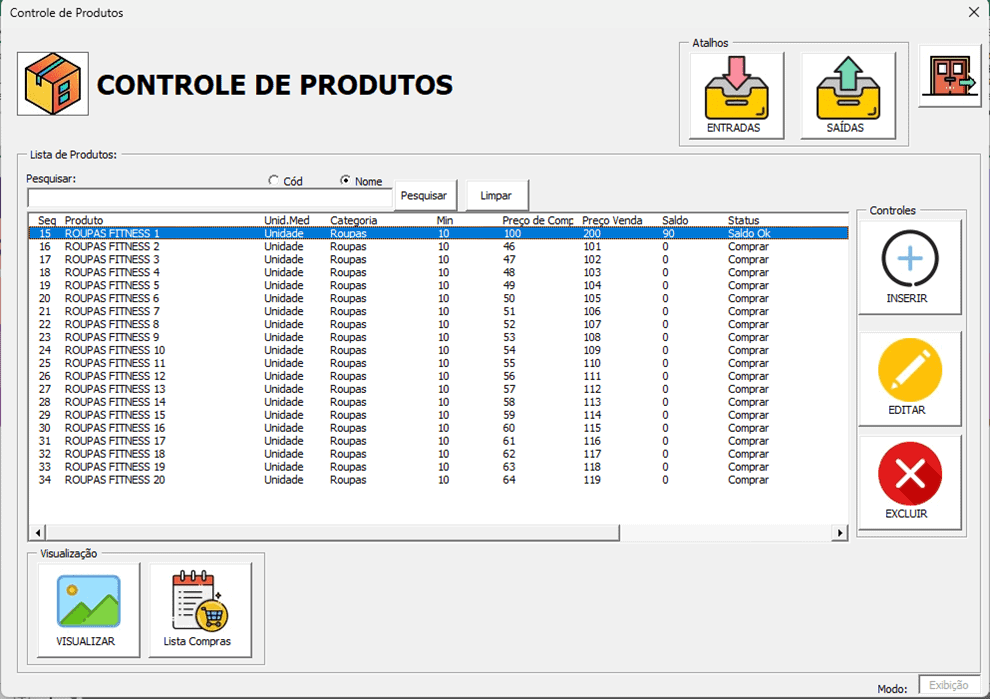Click into the Pesquisar text field

(x=209, y=199)
